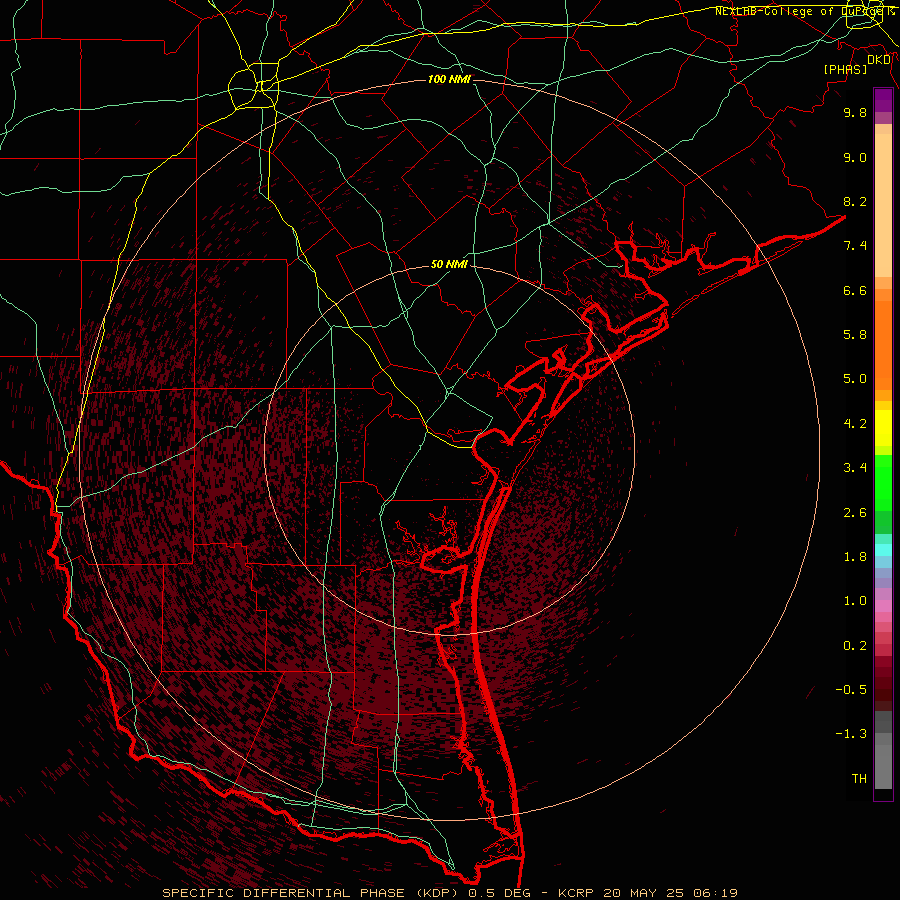The image size is (900, 900).
Task: Click the 6.6 legend value
Action: coord(855,290)
